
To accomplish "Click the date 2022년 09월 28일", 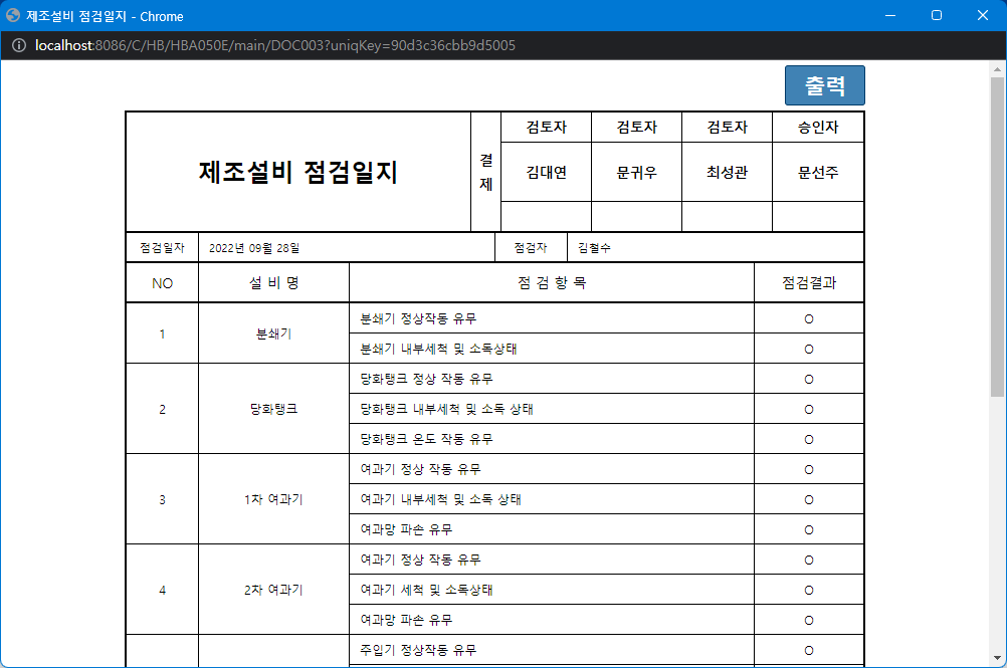I will pyautogui.click(x=254, y=248).
